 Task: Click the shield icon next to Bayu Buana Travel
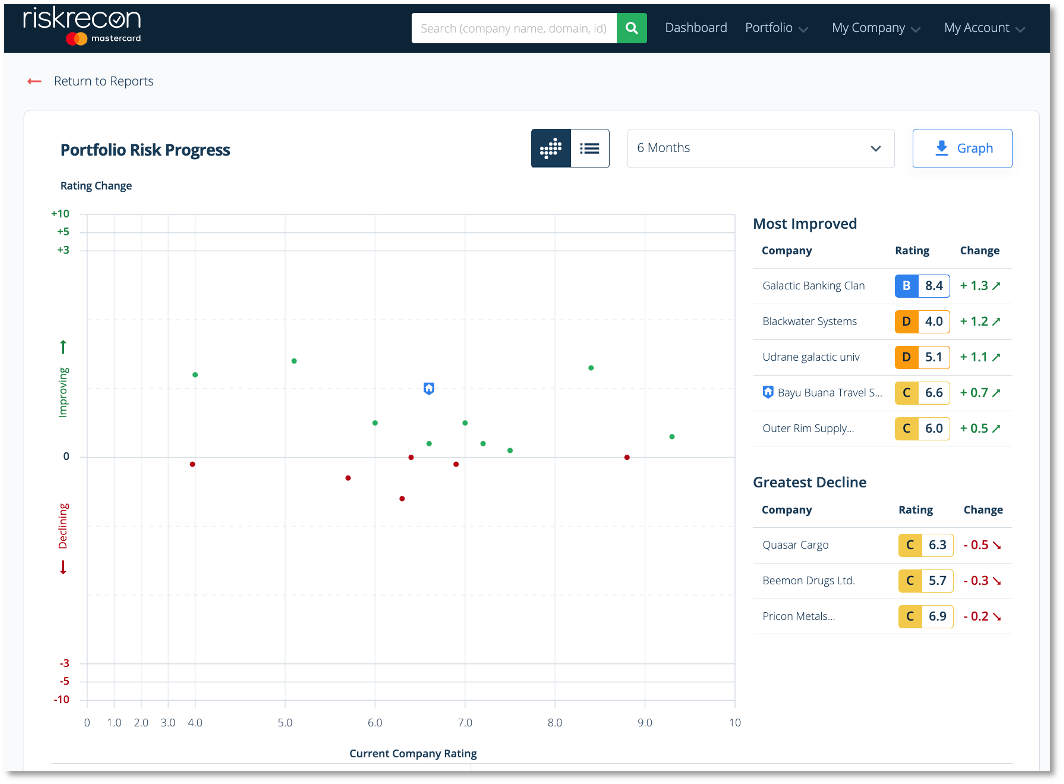tap(767, 392)
